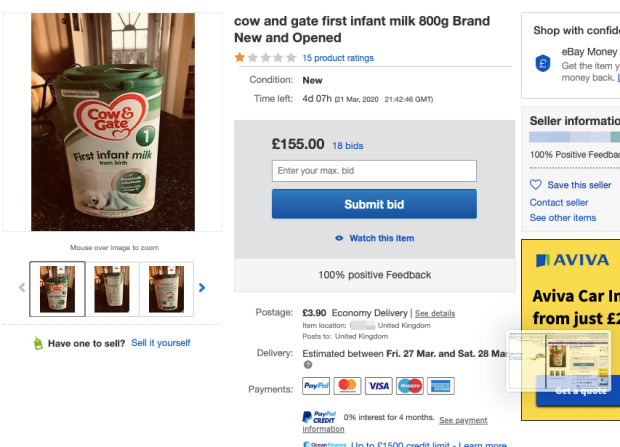This screenshot has width=620, height=447.
Task: Click the 'Sell it yourself' link
Action: tap(161, 343)
